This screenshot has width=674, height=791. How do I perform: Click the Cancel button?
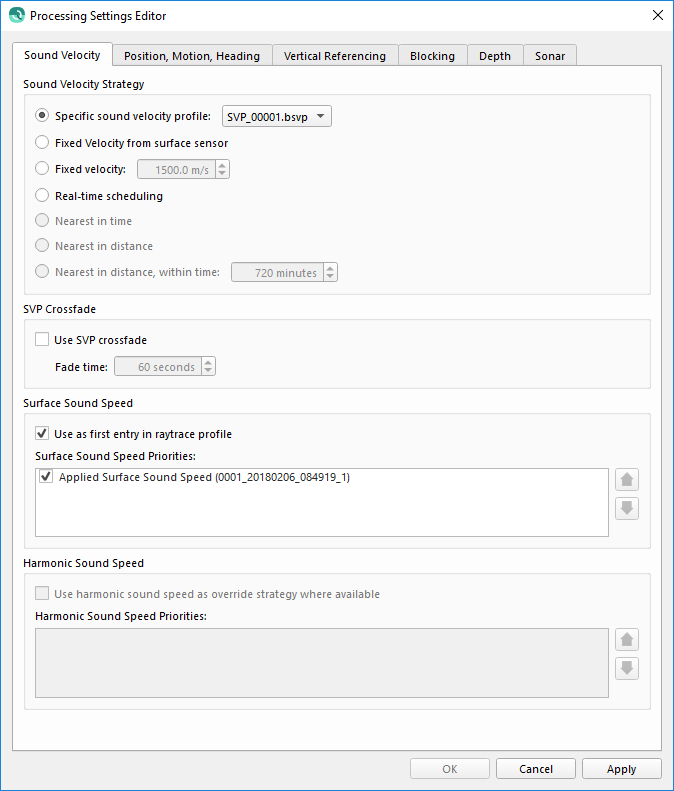point(536,769)
